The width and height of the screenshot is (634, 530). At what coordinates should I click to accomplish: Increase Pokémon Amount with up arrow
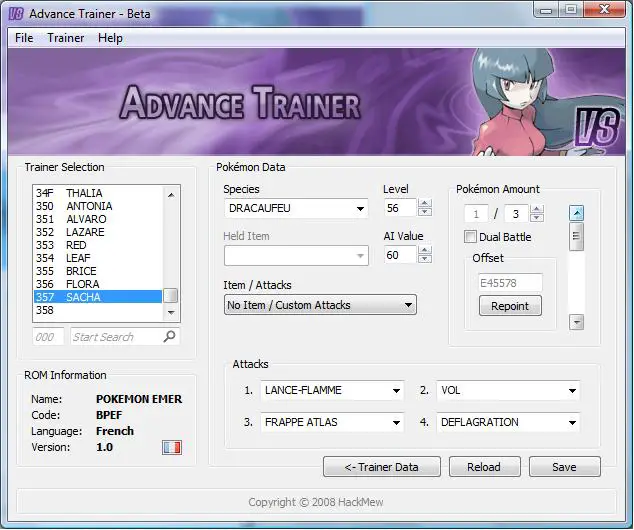coord(537,209)
